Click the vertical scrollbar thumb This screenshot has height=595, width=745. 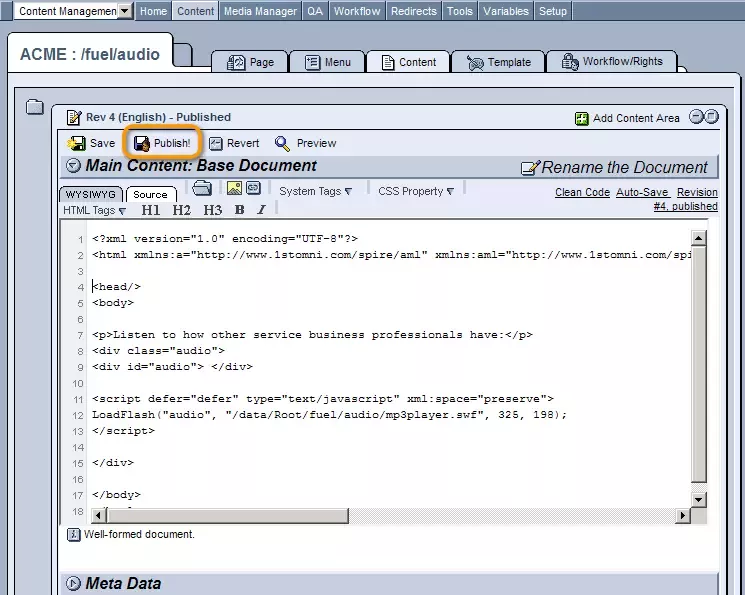pos(698,364)
